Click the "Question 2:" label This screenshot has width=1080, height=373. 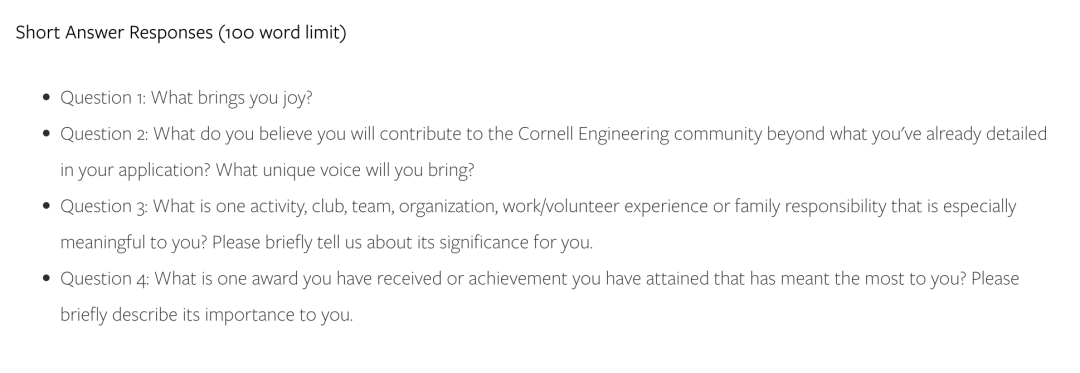104,134
